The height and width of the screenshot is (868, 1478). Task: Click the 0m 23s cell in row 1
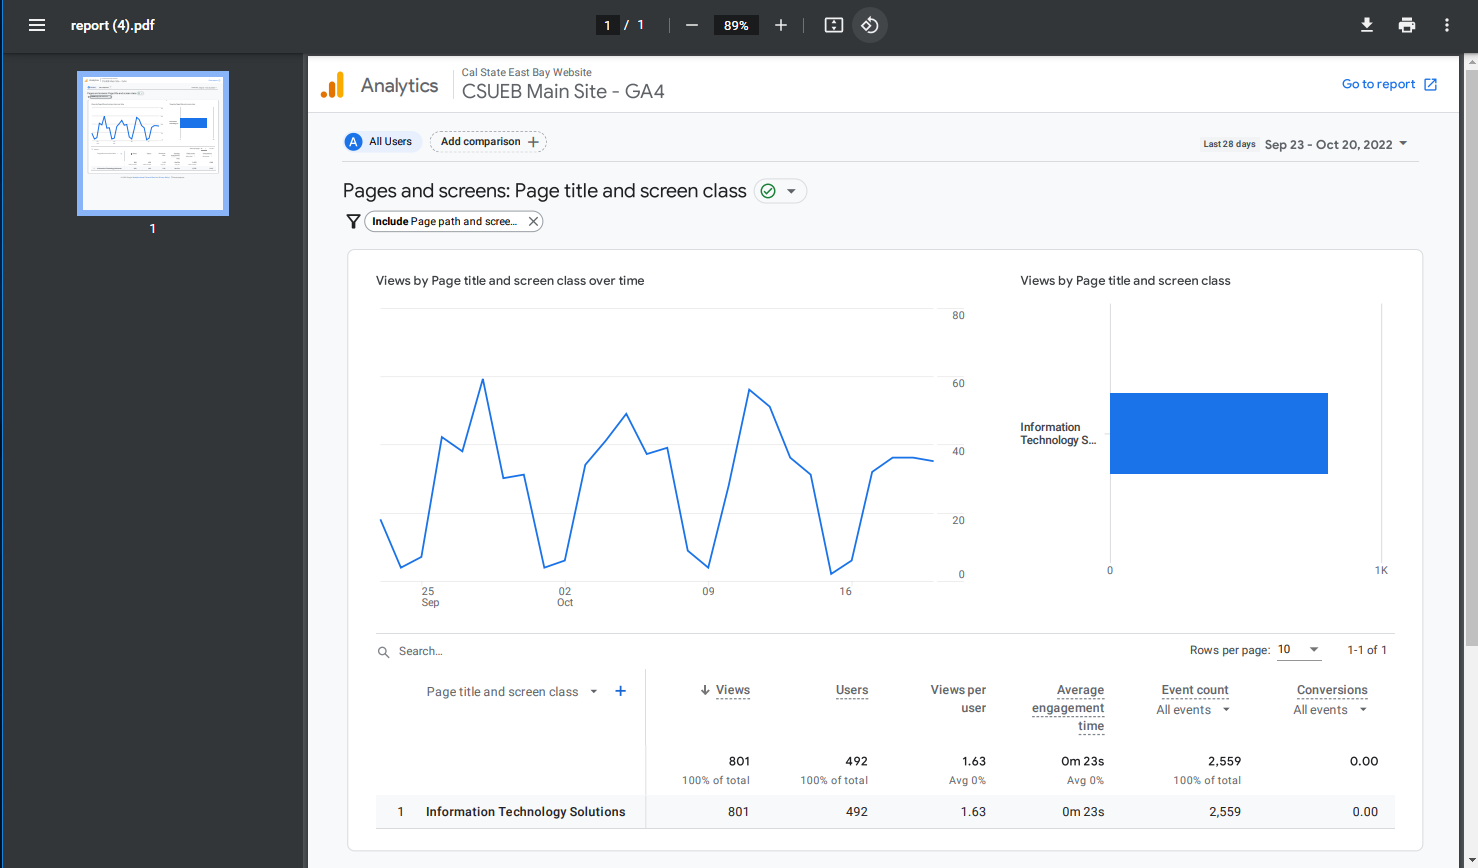(x=1083, y=812)
